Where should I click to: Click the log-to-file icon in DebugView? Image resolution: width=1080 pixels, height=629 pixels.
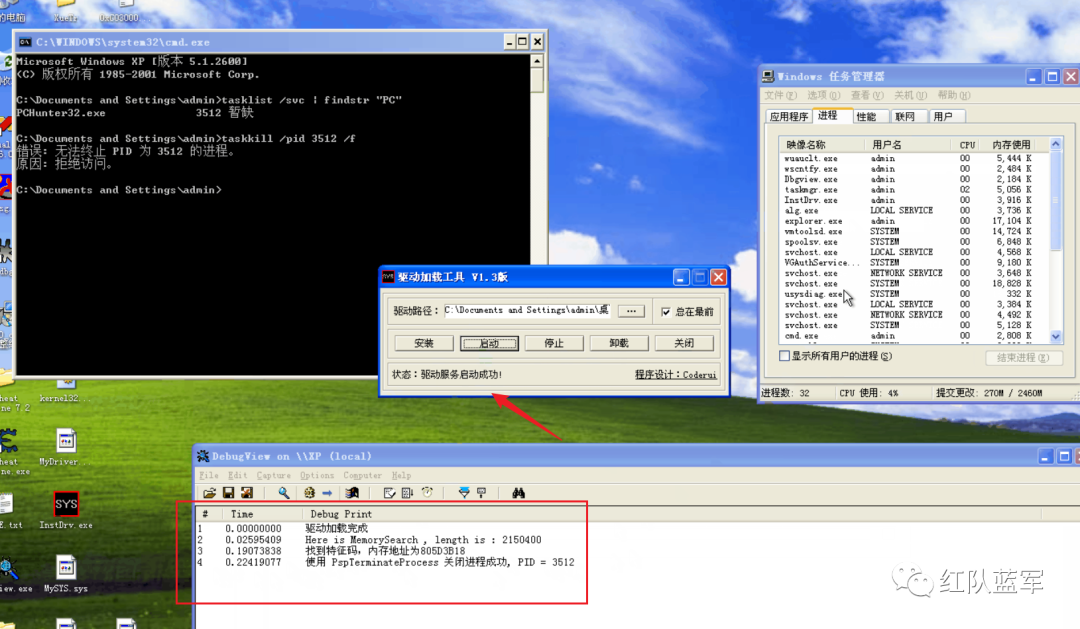click(247, 493)
